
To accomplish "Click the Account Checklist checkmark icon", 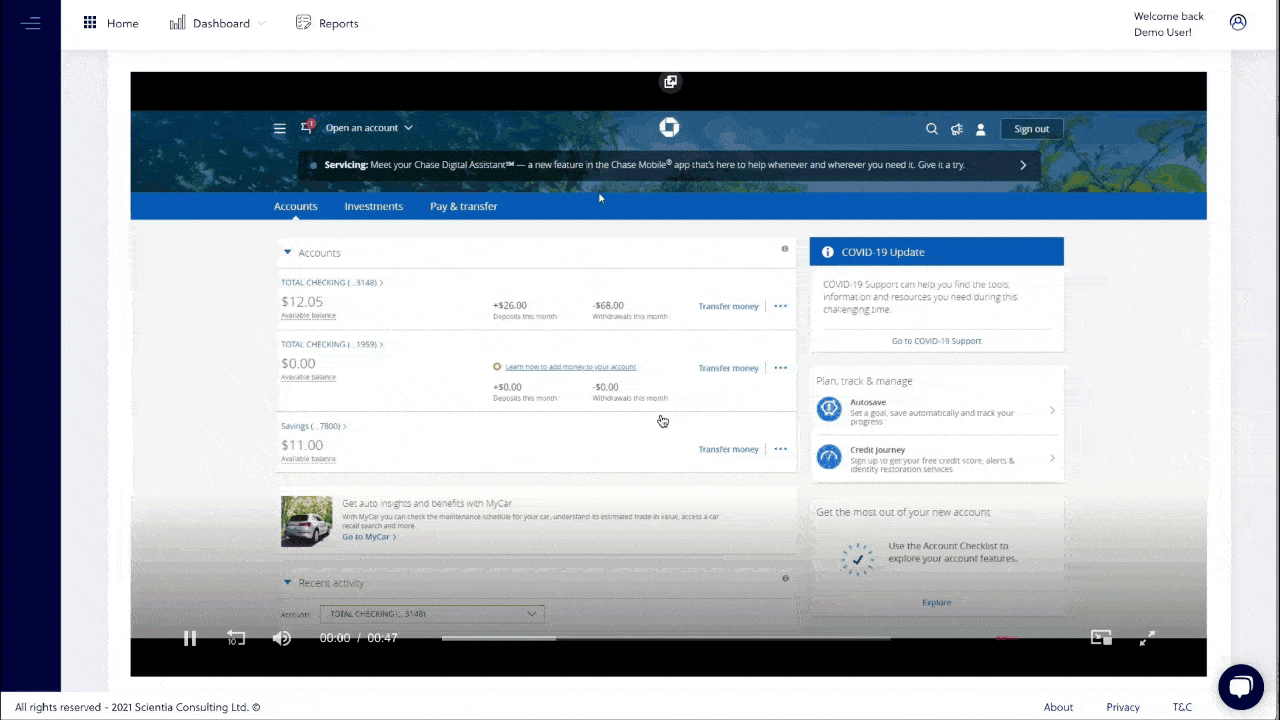I will pyautogui.click(x=857, y=559).
